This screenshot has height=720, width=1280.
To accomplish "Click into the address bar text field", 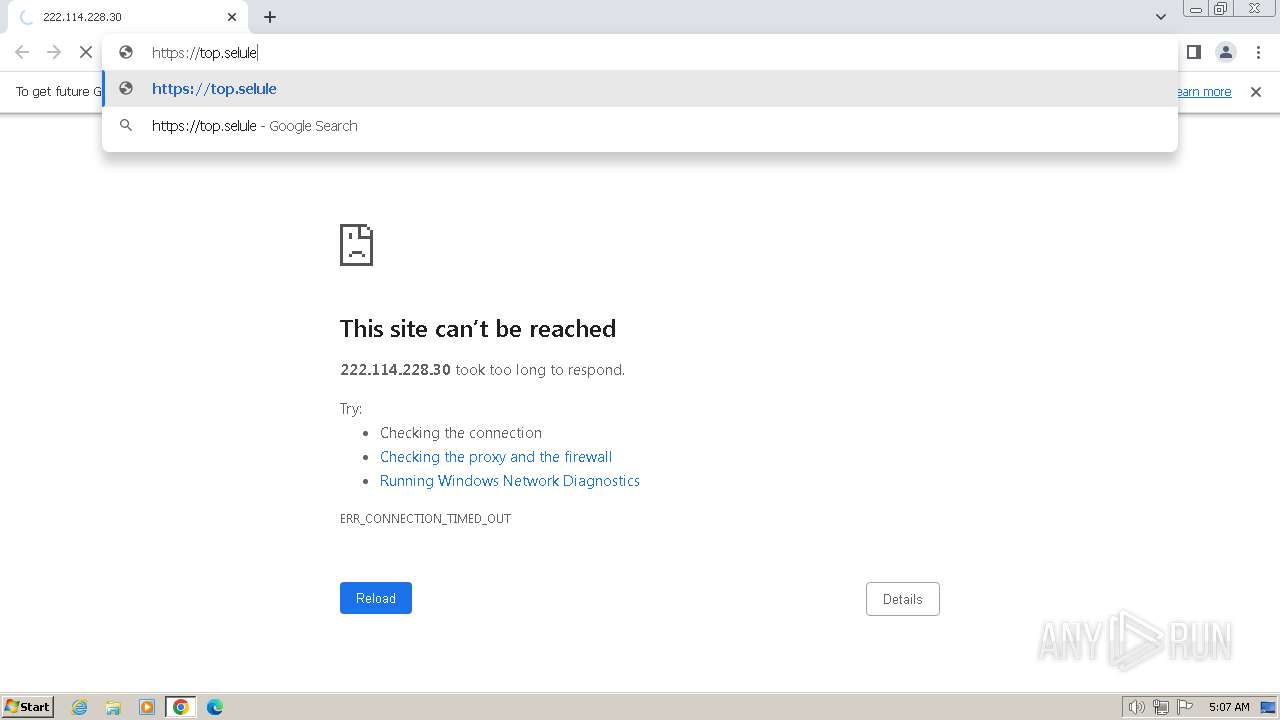I will tap(600, 52).
